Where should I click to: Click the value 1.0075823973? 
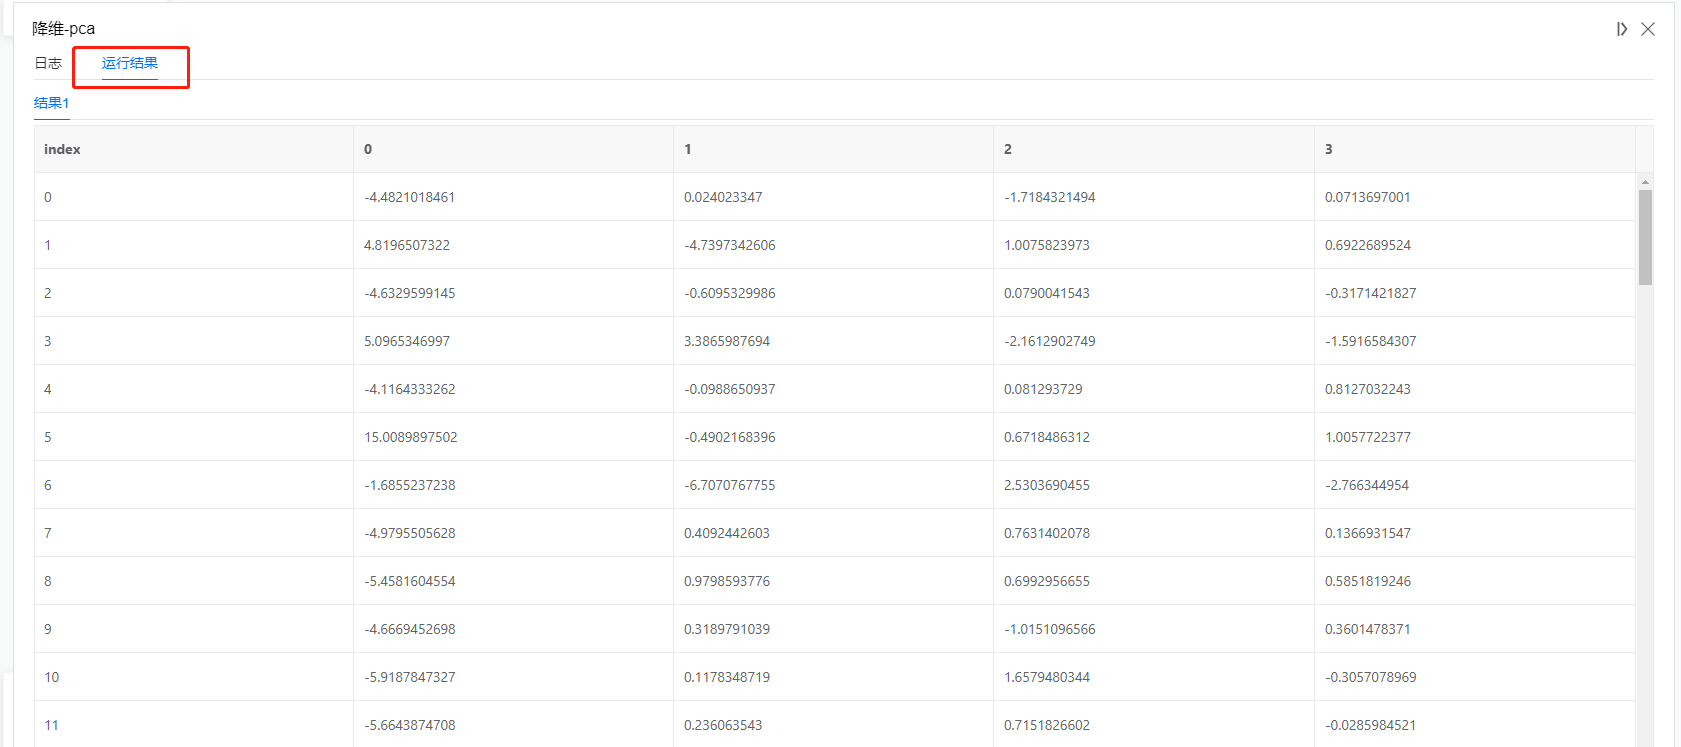click(x=1047, y=245)
